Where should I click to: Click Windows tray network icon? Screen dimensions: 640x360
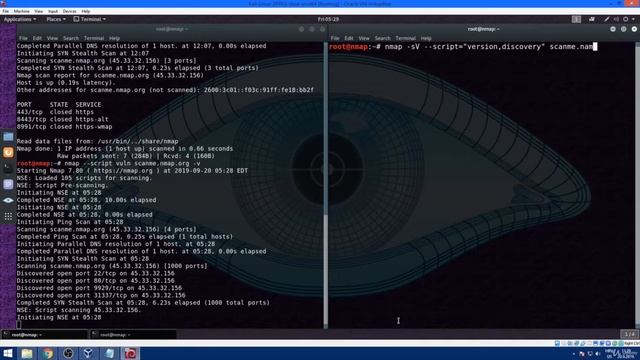coord(590,353)
